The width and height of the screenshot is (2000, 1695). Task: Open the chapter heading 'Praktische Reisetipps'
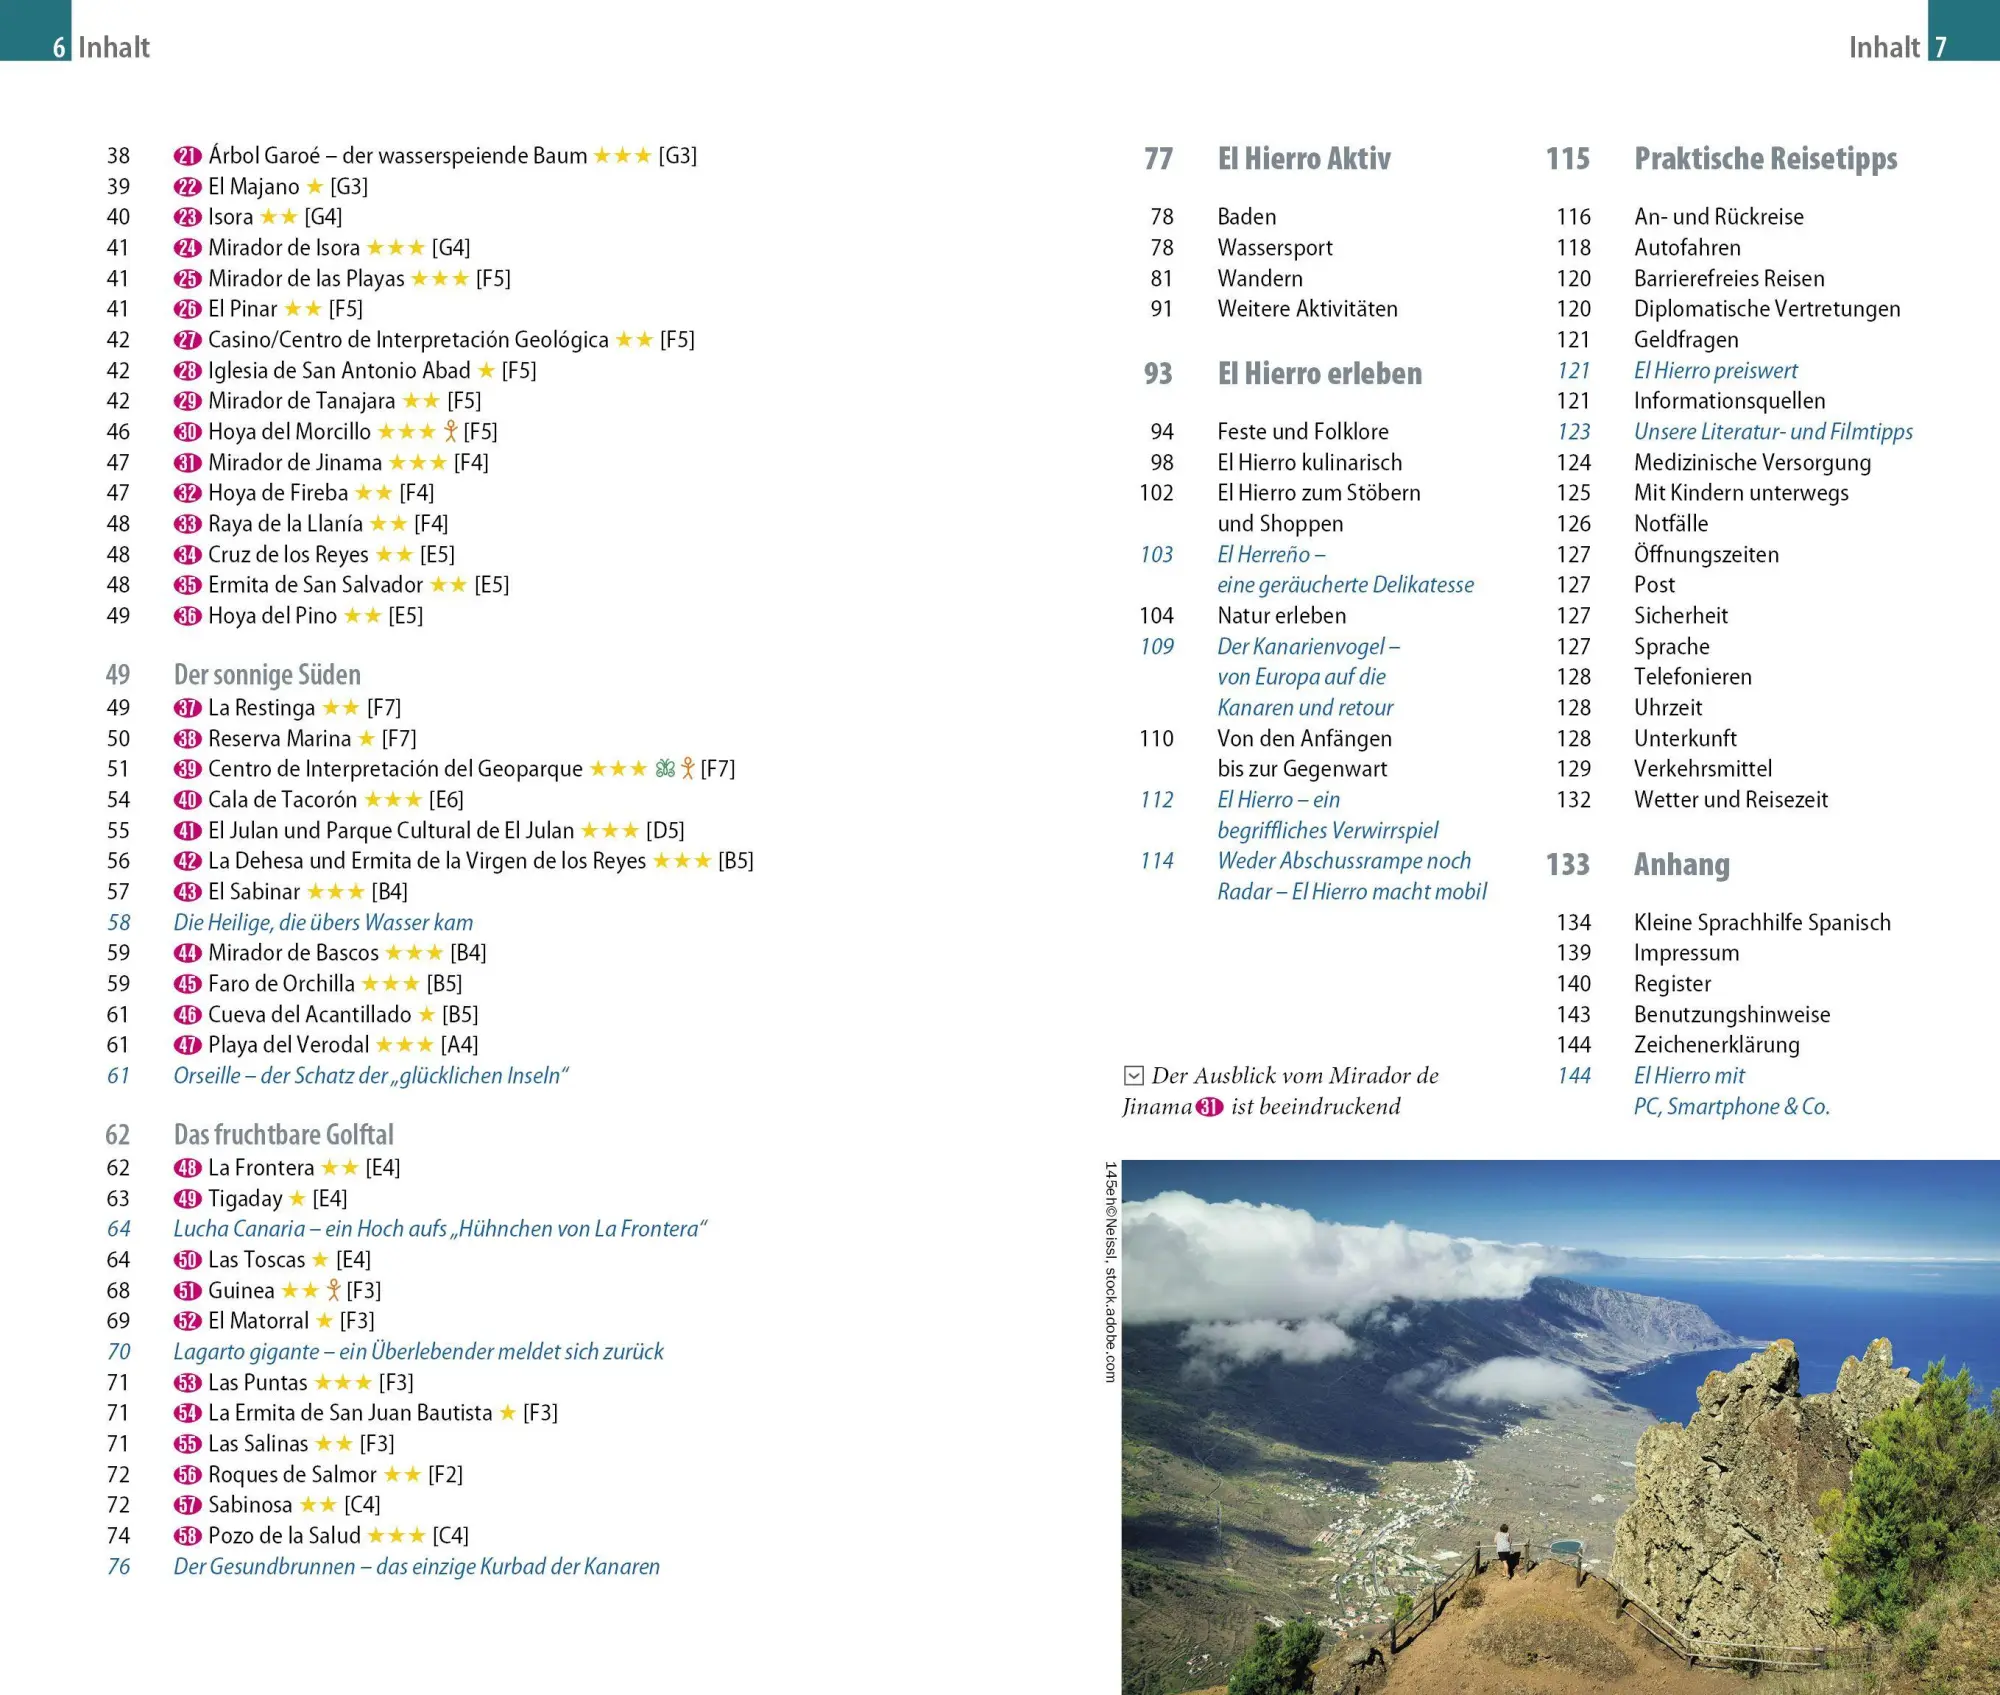tap(1766, 160)
